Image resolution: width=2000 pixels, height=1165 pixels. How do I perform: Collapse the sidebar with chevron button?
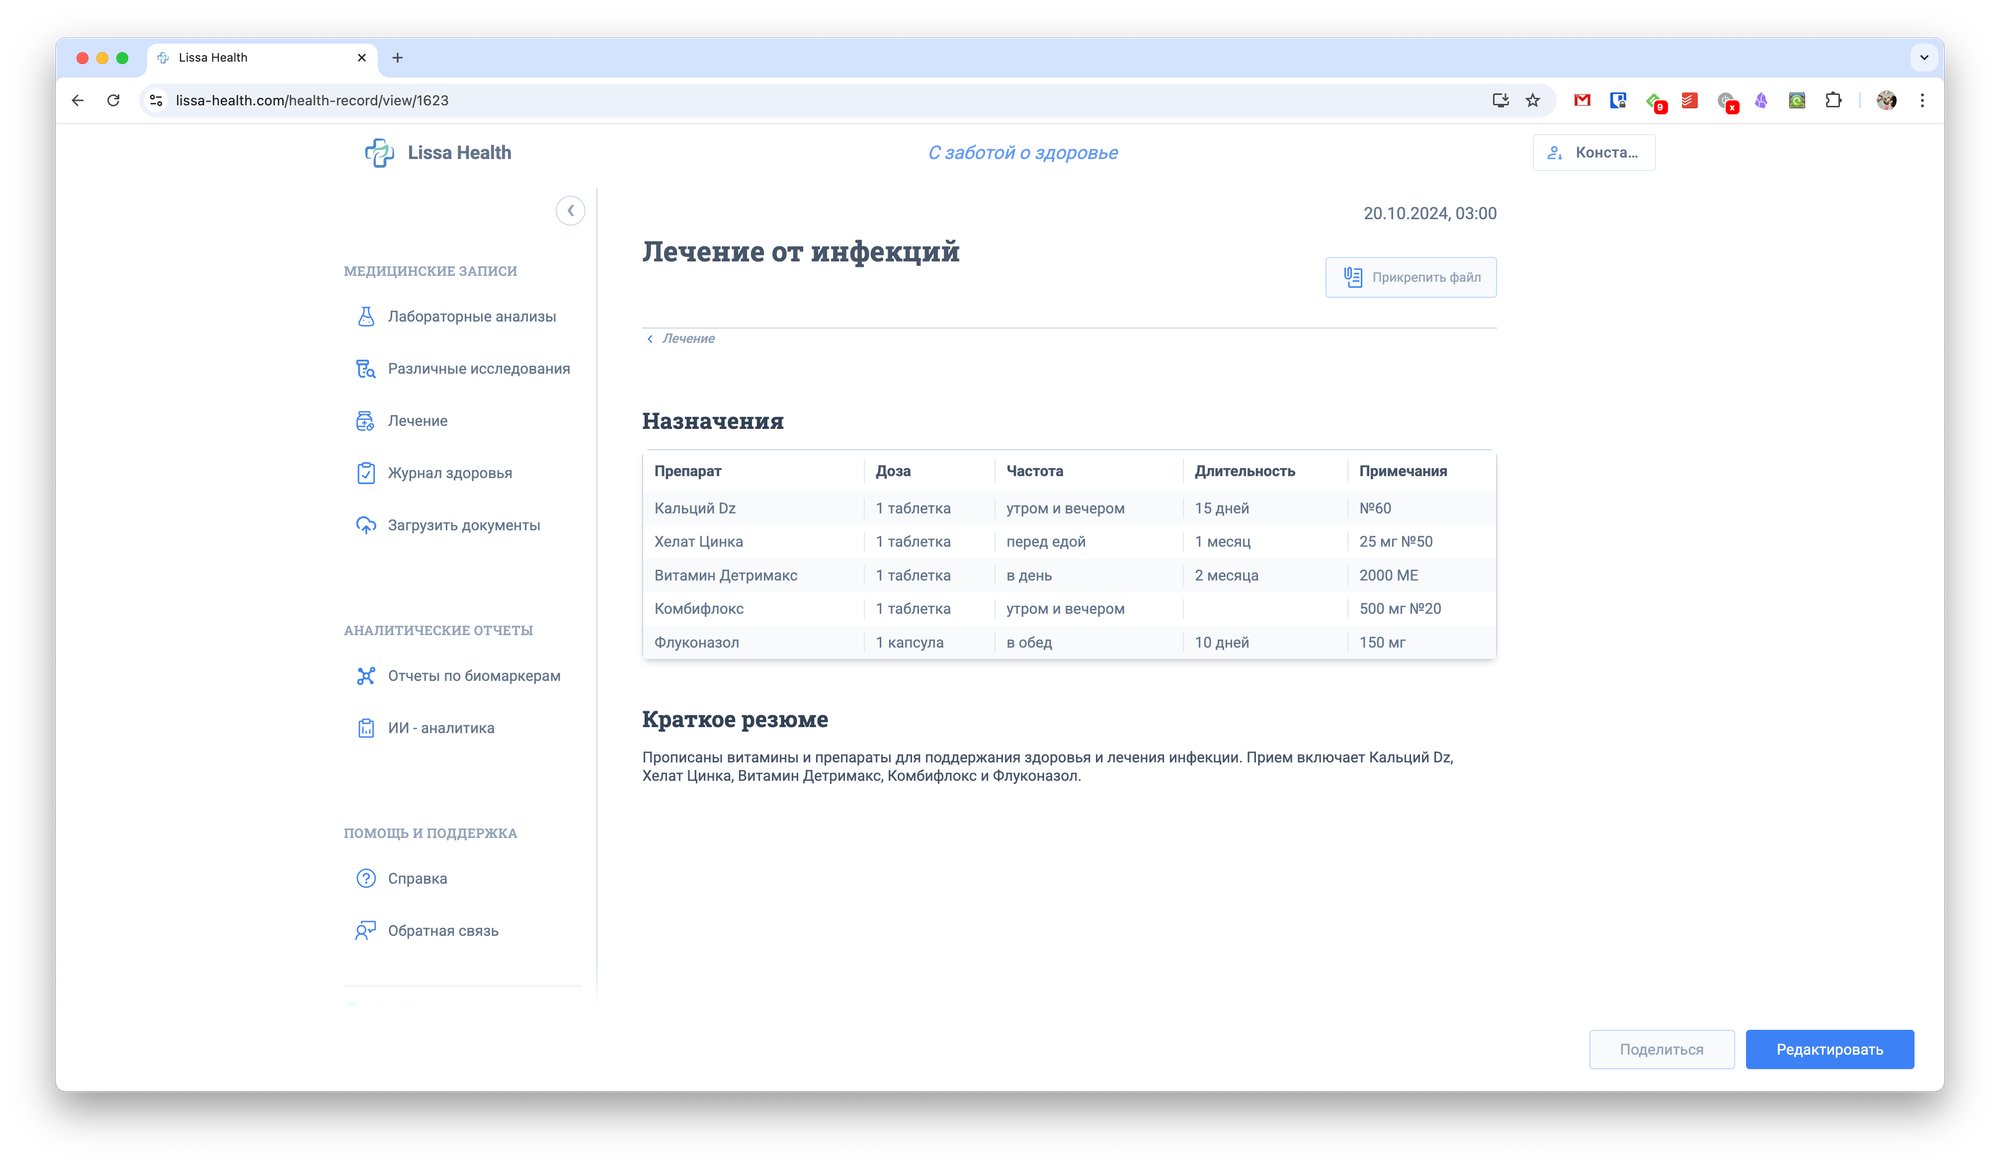tap(570, 211)
